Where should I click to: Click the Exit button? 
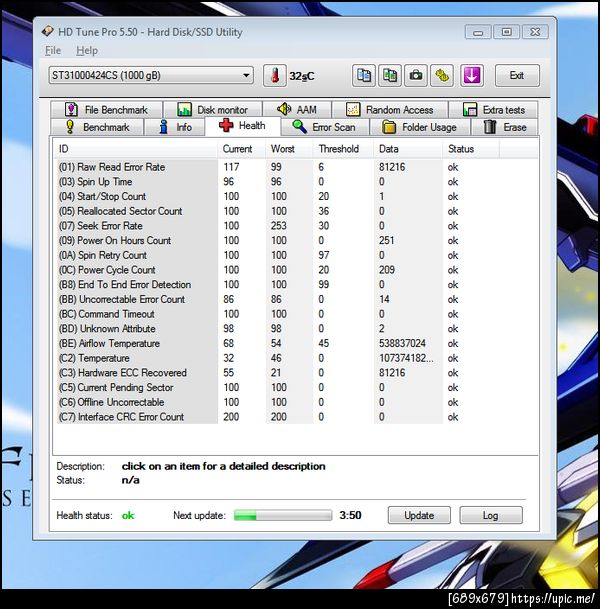point(517,75)
